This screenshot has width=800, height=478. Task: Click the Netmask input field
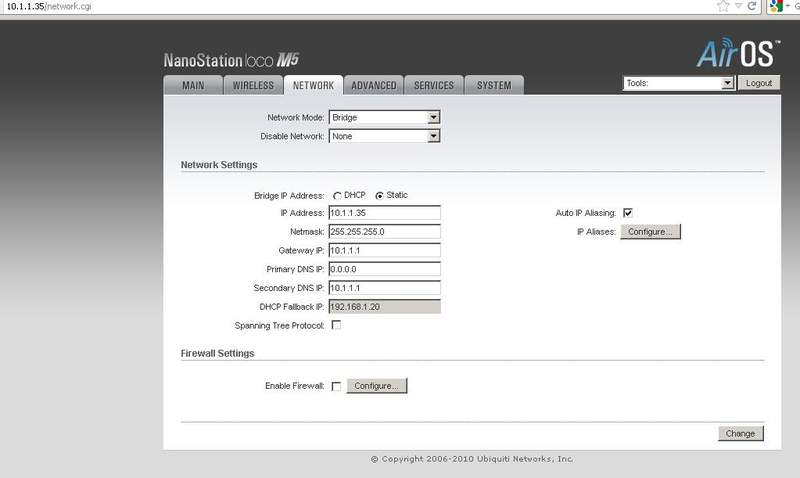pos(384,232)
